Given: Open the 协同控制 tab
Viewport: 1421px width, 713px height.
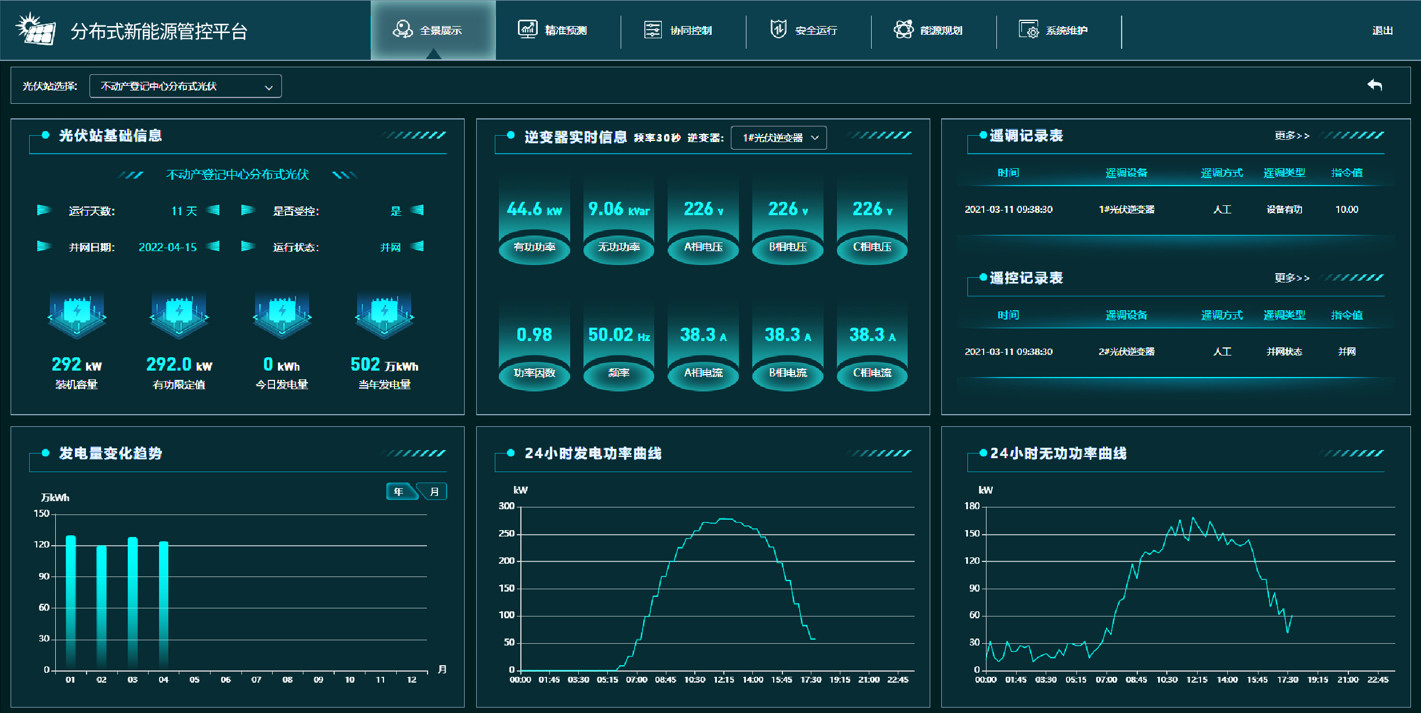Looking at the screenshot, I should (x=678, y=30).
